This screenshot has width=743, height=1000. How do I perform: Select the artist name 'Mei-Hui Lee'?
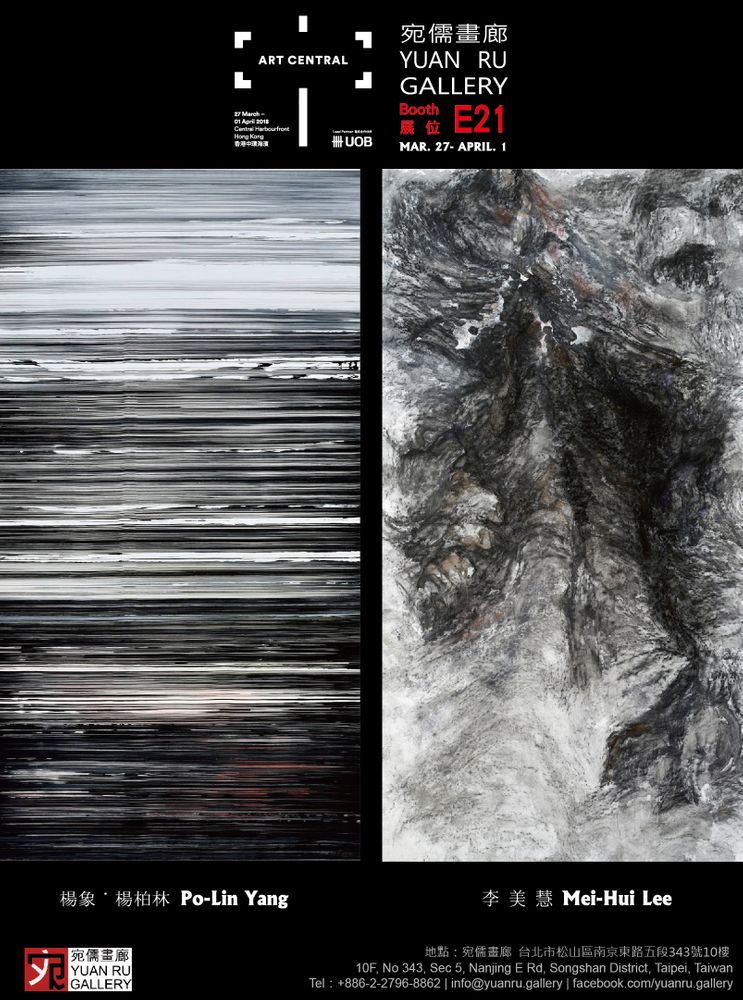[x=617, y=899]
